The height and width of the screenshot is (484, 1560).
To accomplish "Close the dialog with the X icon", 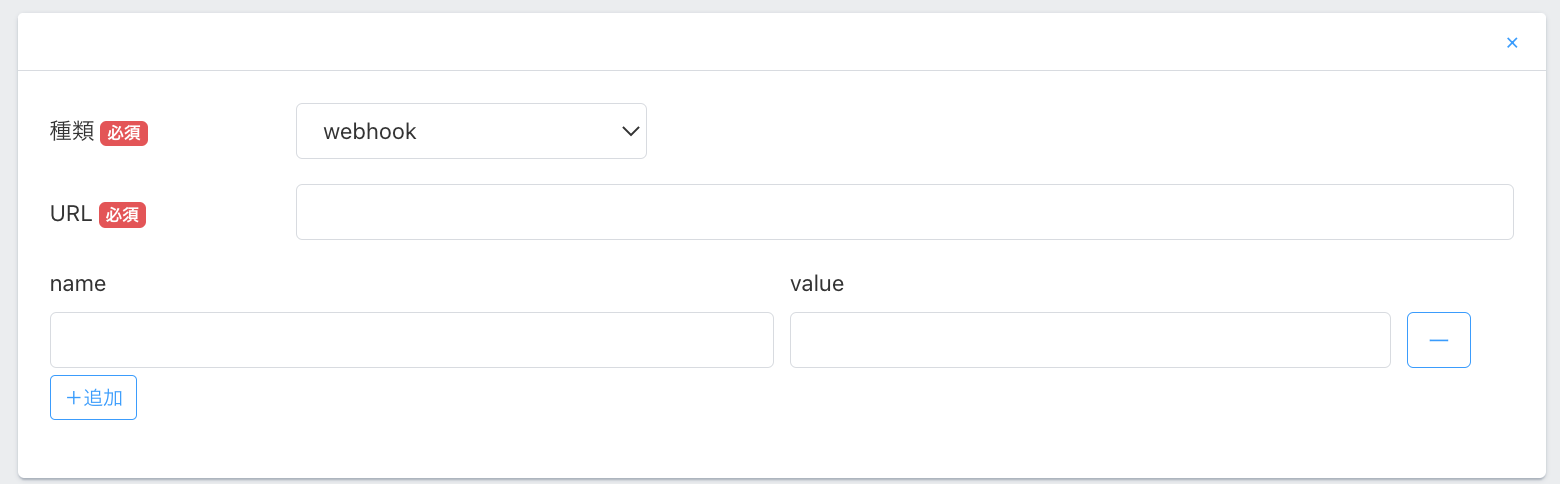I will pyautogui.click(x=1512, y=43).
